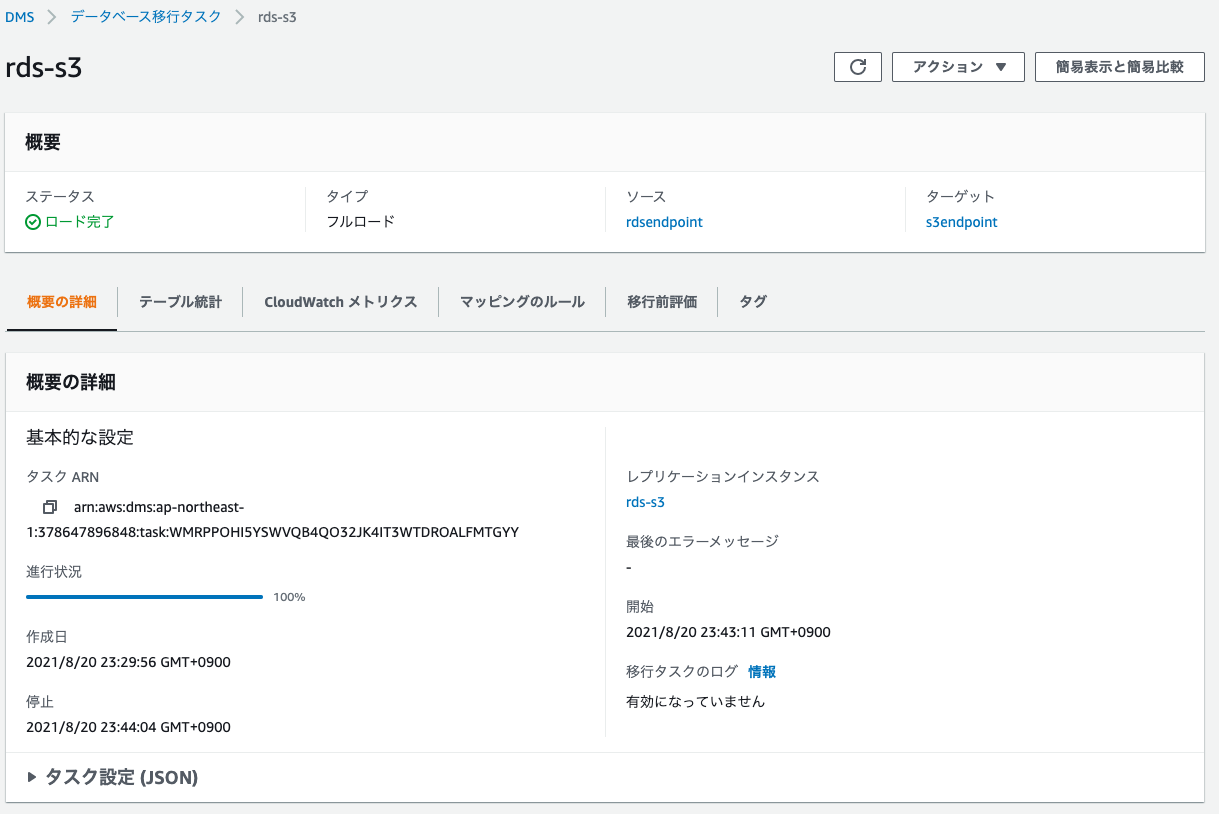Screen dimensions: 1219x814
Task: Switch to the テーブル統計 tab
Action: [x=180, y=301]
